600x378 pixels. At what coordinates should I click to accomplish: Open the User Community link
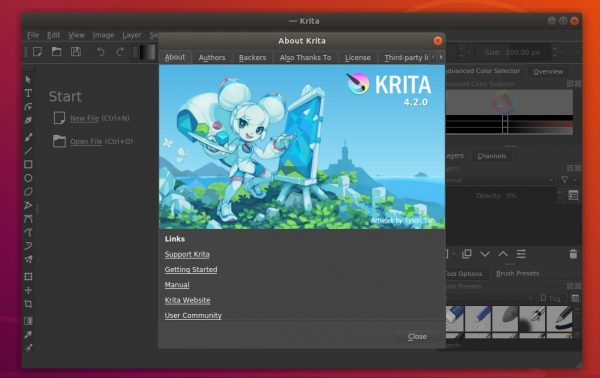point(193,316)
